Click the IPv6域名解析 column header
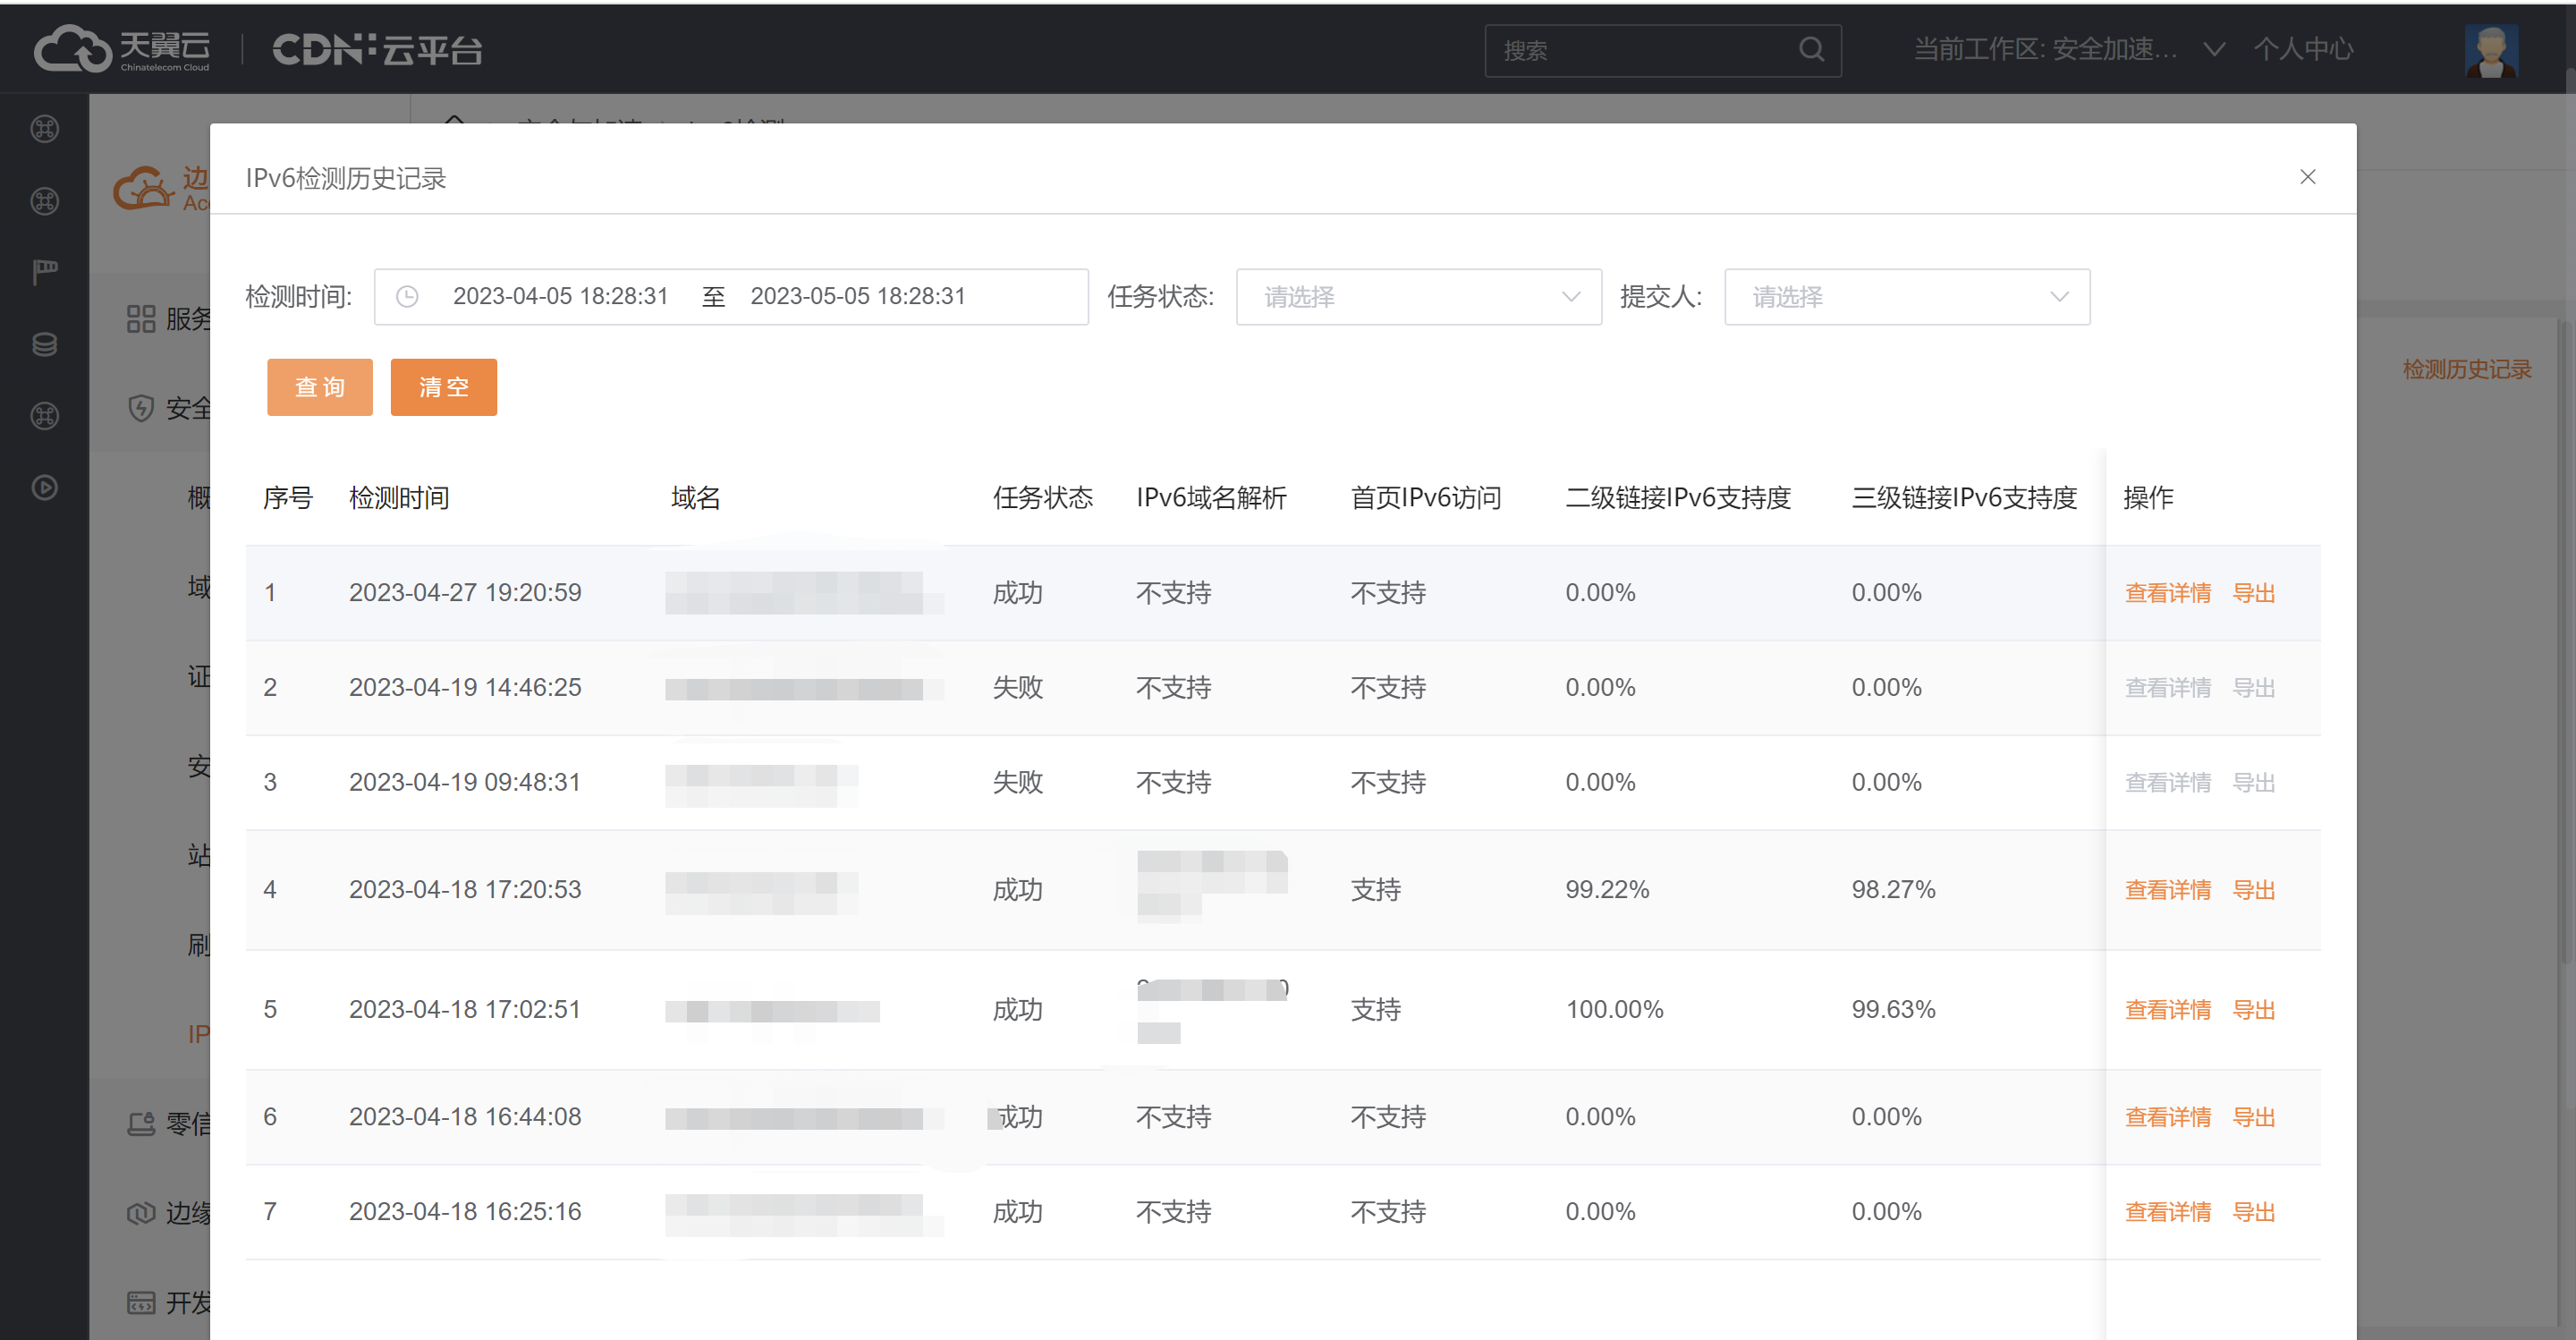This screenshot has width=2576, height=1340. click(1211, 498)
